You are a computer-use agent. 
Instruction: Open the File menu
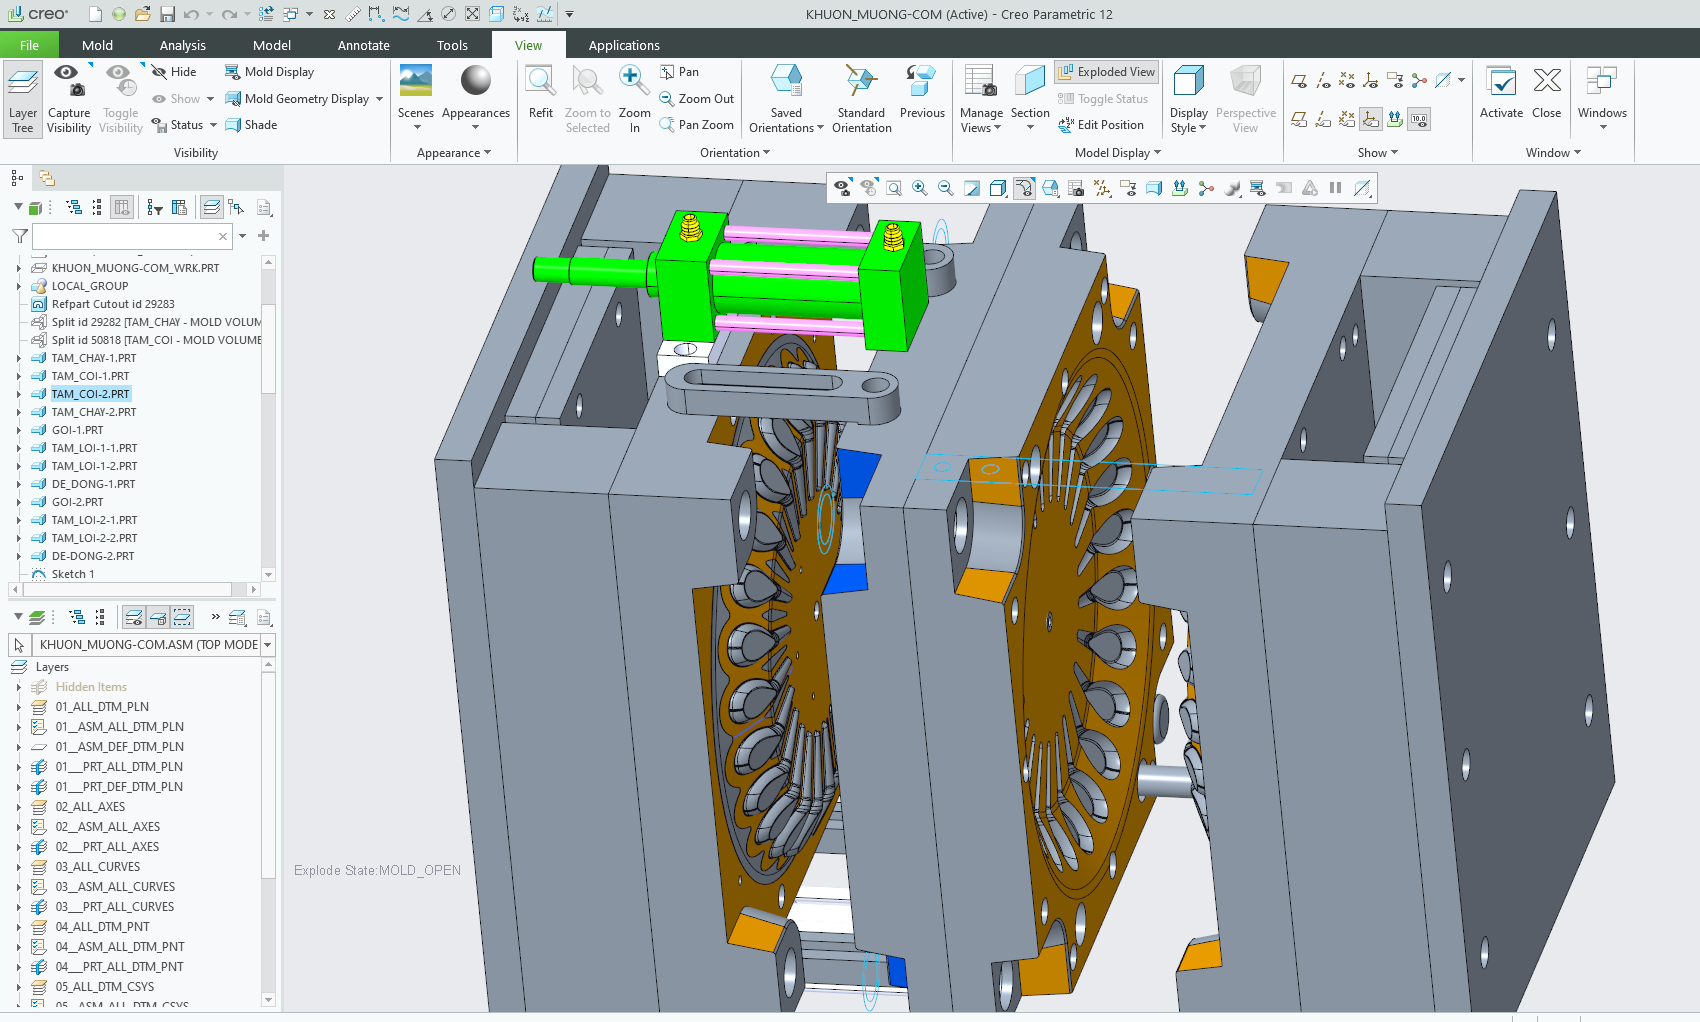point(29,45)
